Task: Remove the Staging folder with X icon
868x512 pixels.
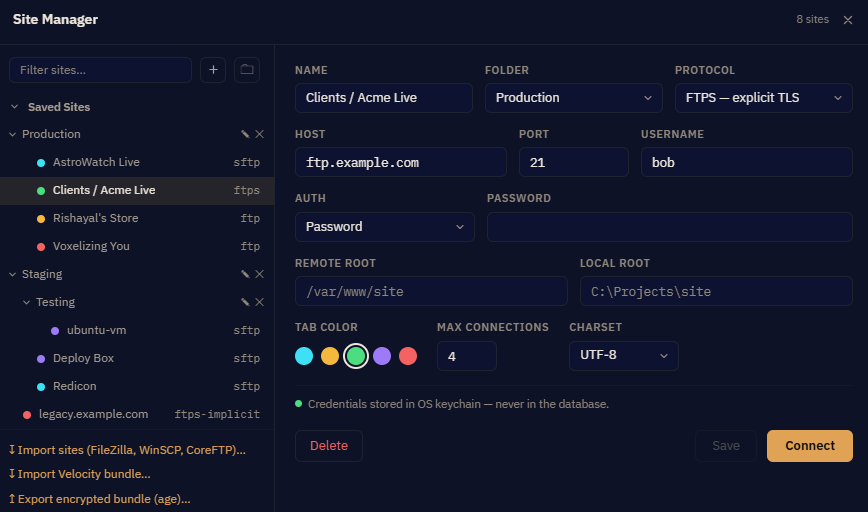Action: coord(259,274)
